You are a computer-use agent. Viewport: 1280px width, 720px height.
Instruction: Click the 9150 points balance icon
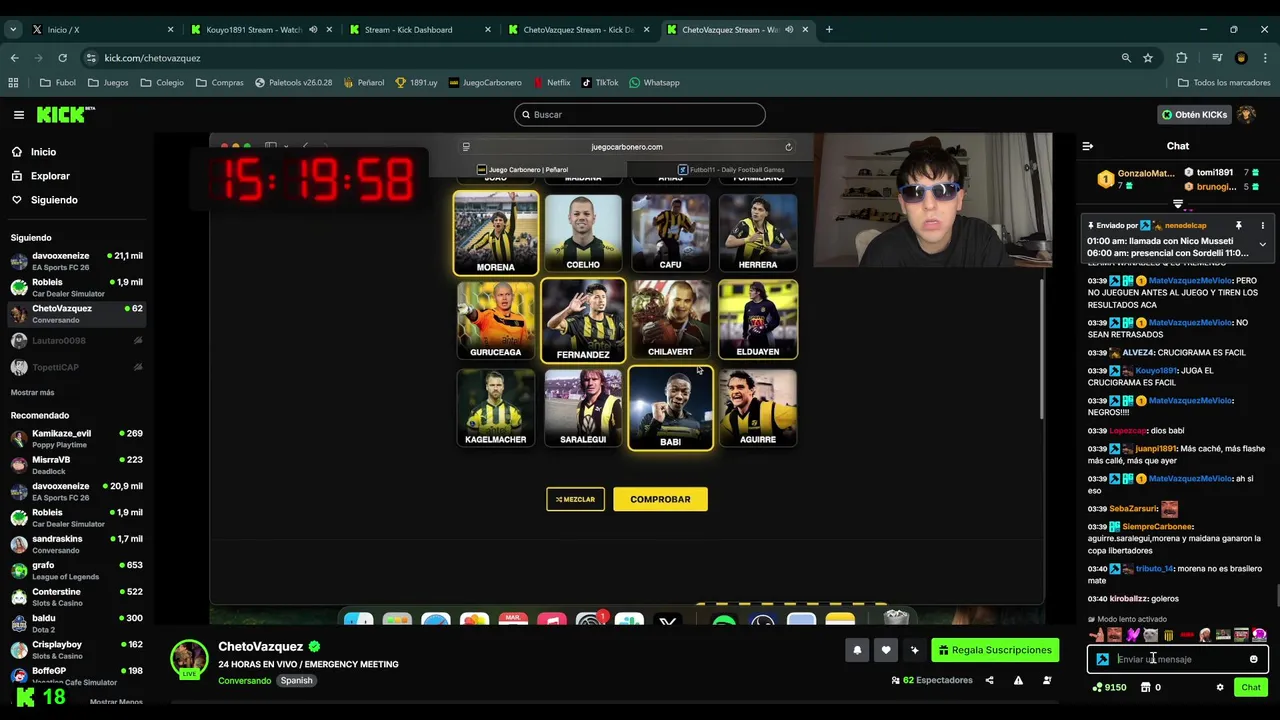click(x=1098, y=688)
